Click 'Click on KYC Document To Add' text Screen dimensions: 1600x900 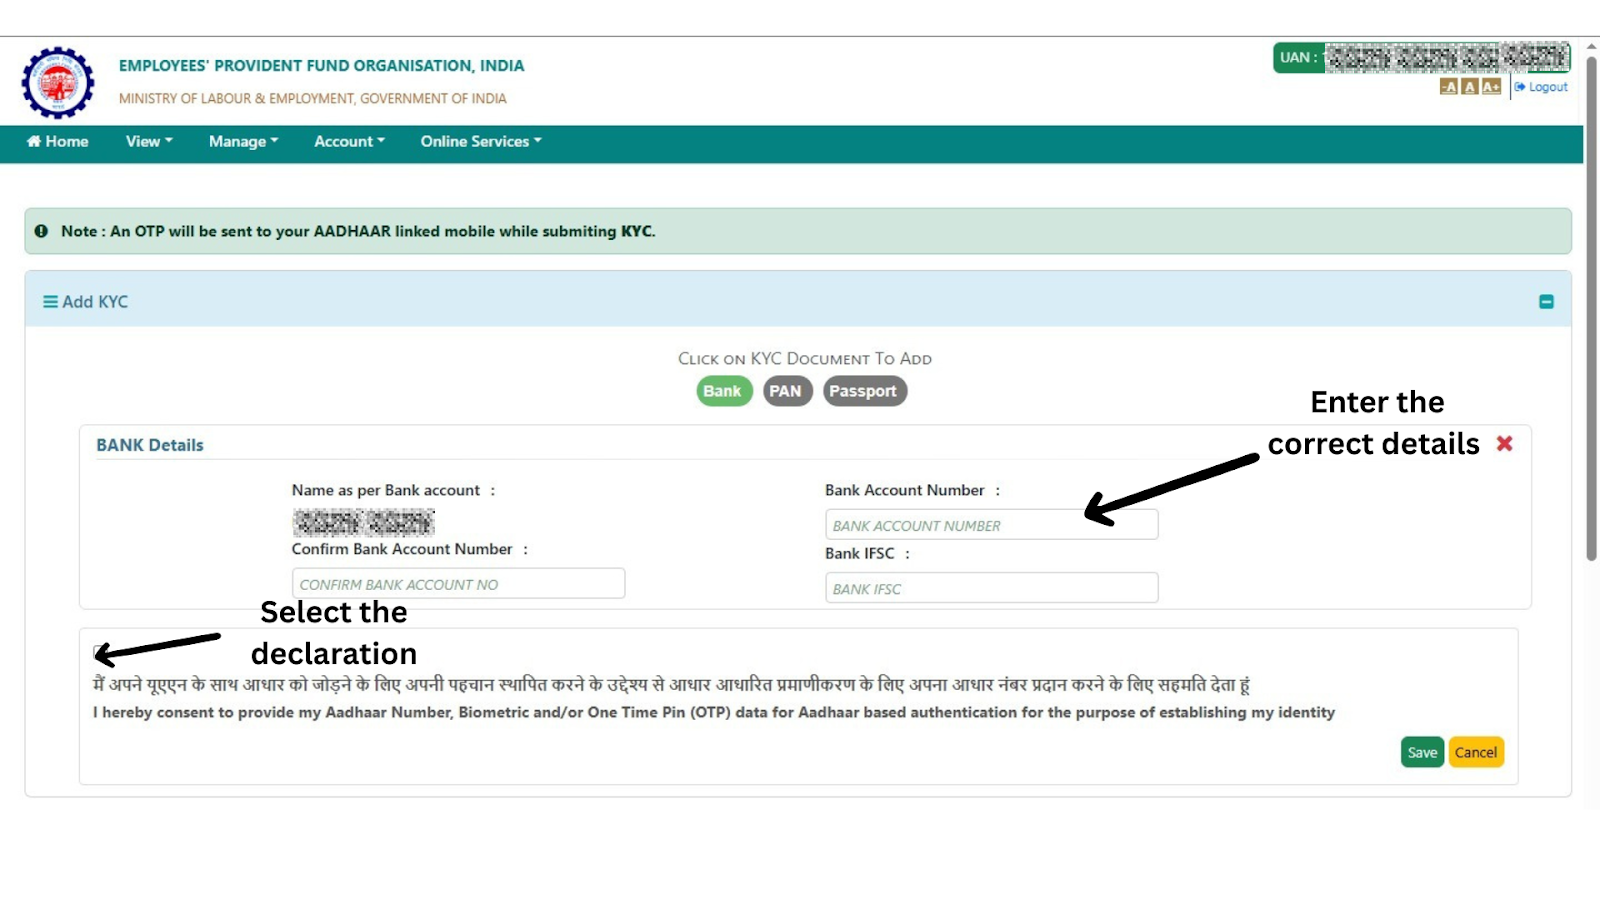tap(805, 359)
